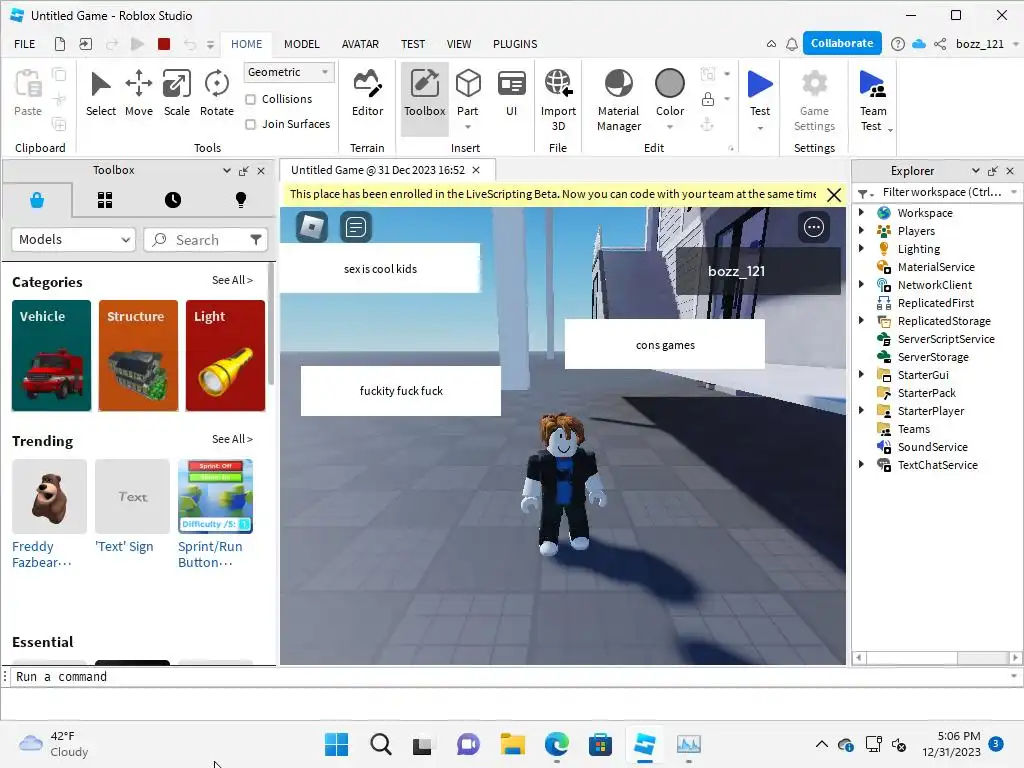This screenshot has width=1024, height=768.
Task: Switch to the VIEW tab
Action: [458, 44]
